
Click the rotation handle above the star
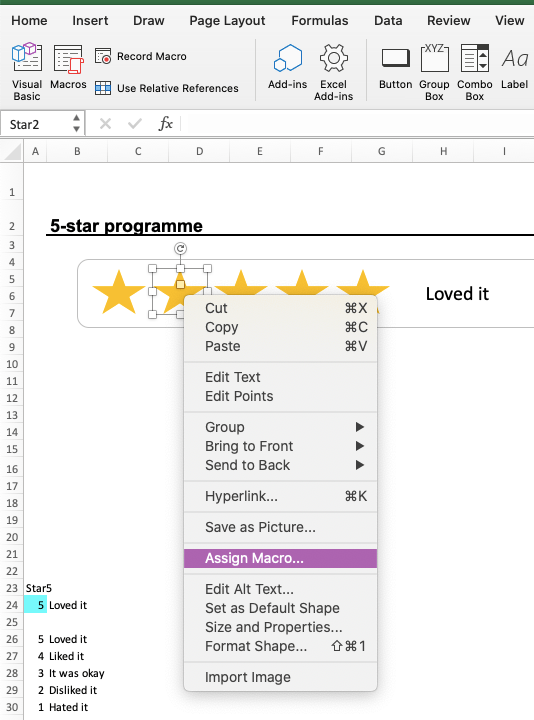click(180, 248)
